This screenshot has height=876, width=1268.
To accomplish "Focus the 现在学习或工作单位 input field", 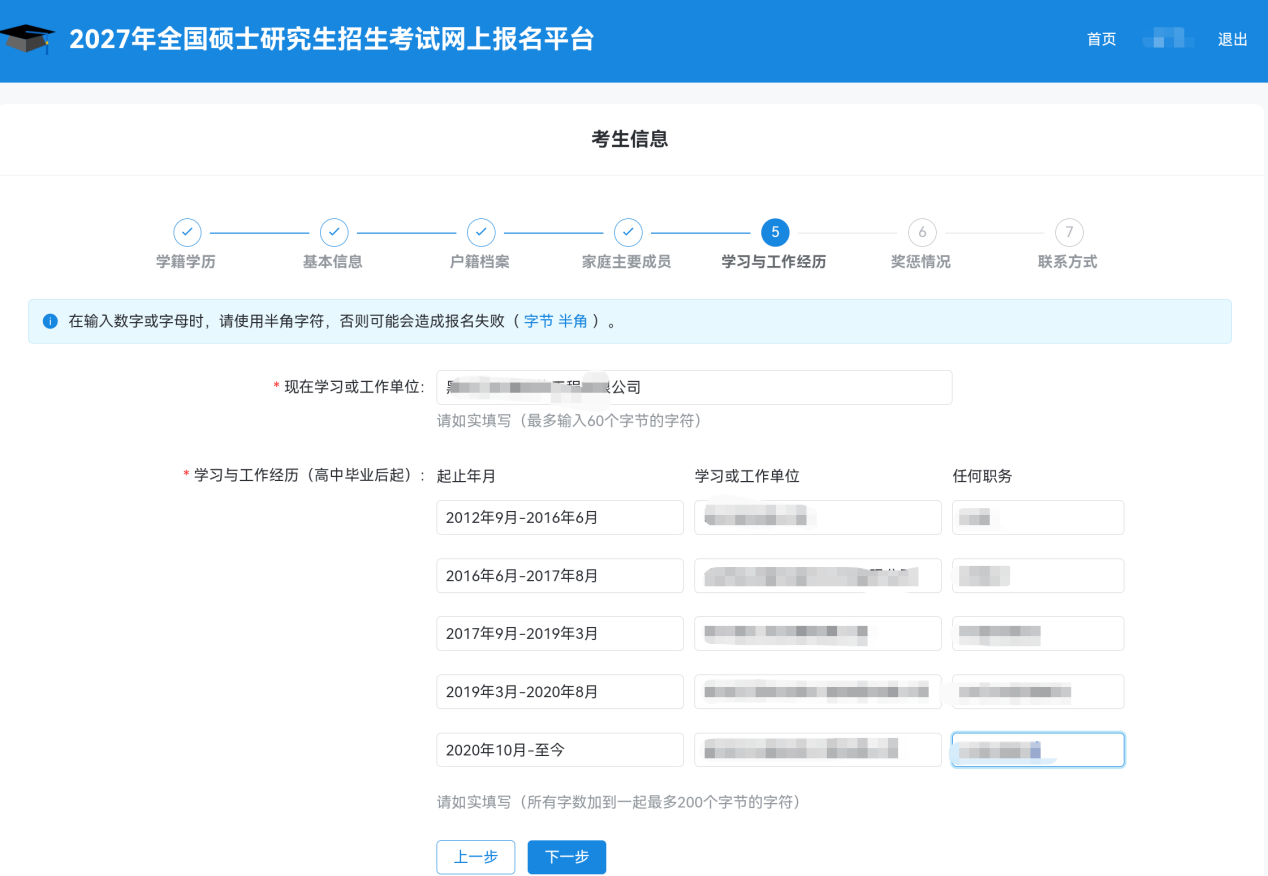I will [694, 387].
